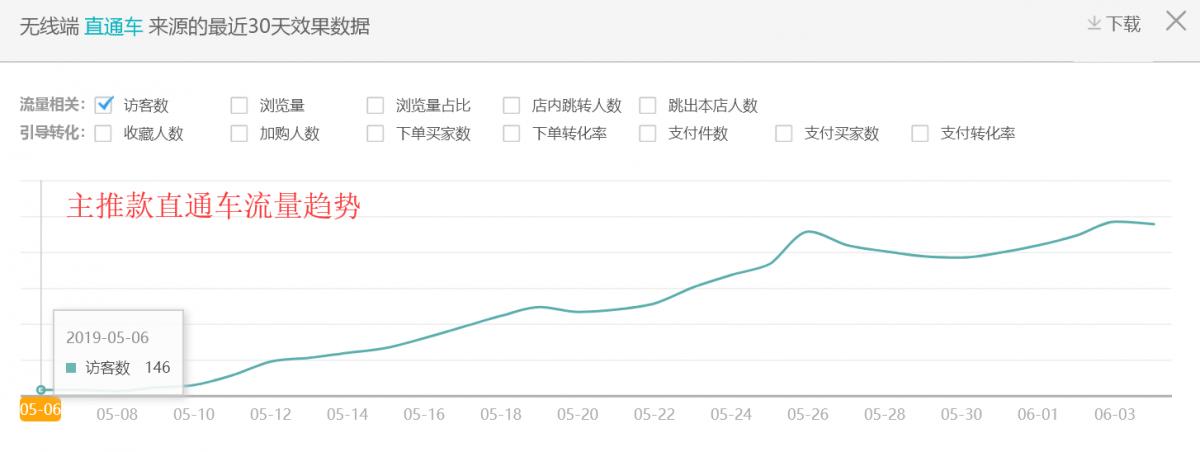The width and height of the screenshot is (1200, 452).
Task: Click the 06-01 axis date label
Action: point(1037,412)
